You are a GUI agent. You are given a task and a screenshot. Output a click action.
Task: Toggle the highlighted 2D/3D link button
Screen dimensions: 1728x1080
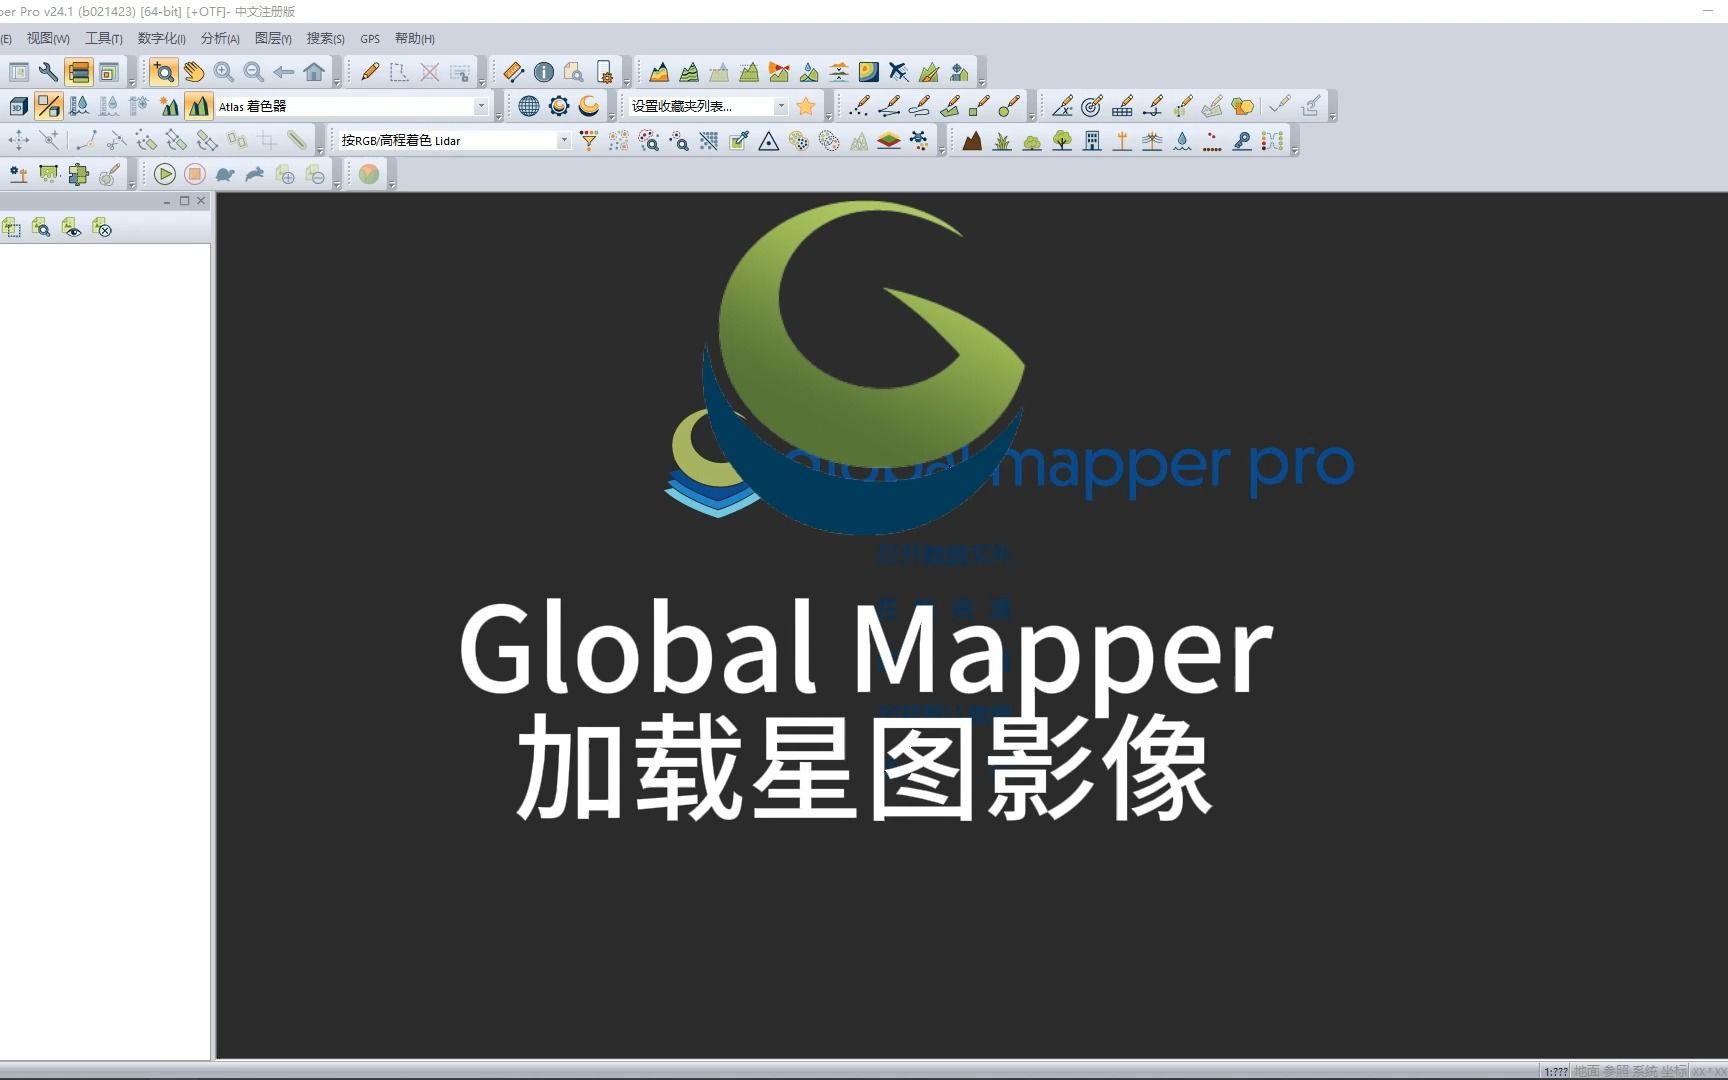[48, 106]
